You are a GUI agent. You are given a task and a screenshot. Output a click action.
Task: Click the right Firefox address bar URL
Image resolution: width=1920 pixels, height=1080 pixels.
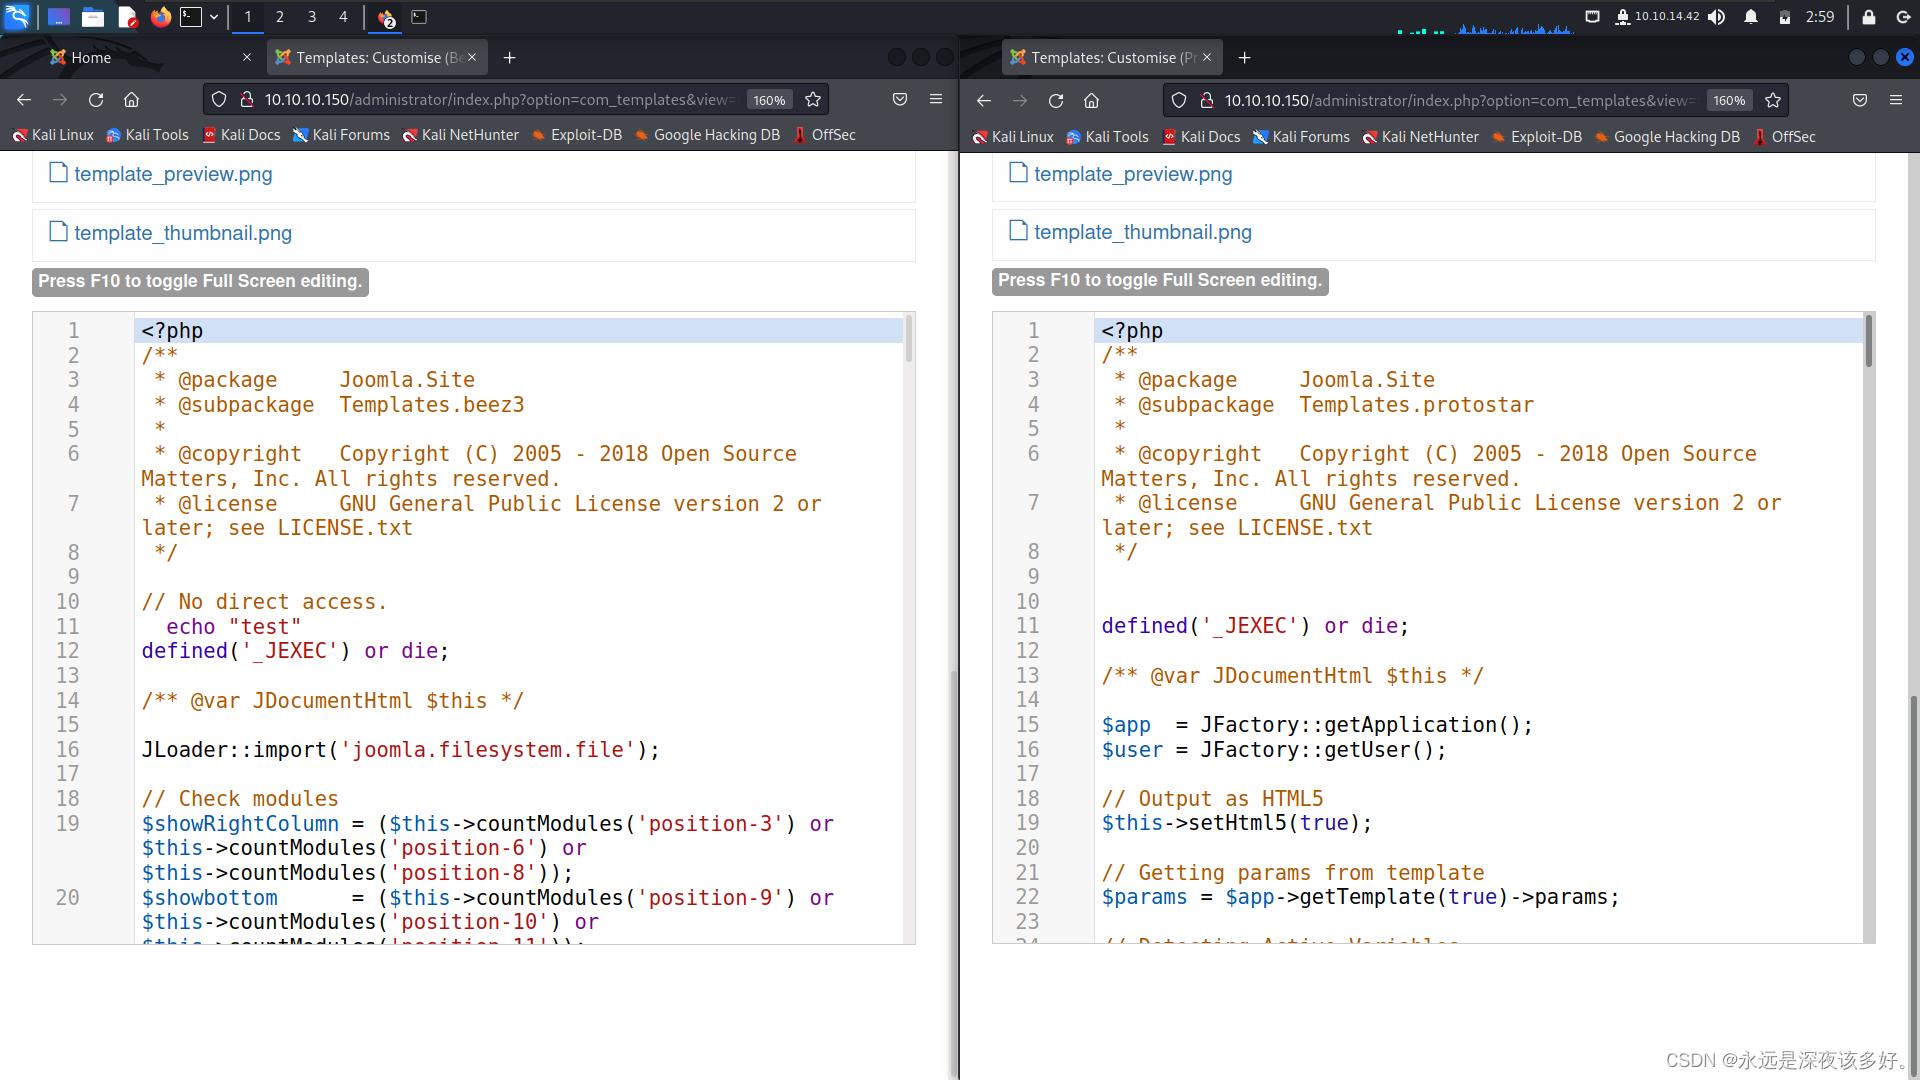[1458, 101]
